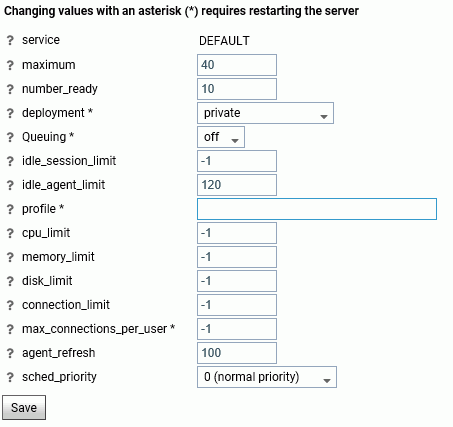Click the sched_priority help question mark
The height and width of the screenshot is (427, 453).
pyautogui.click(x=10, y=377)
